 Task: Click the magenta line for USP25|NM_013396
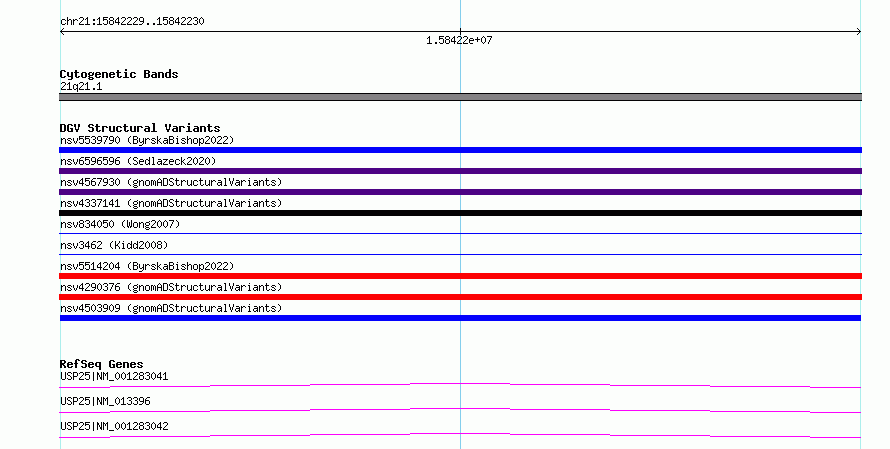pyautogui.click(x=460, y=410)
